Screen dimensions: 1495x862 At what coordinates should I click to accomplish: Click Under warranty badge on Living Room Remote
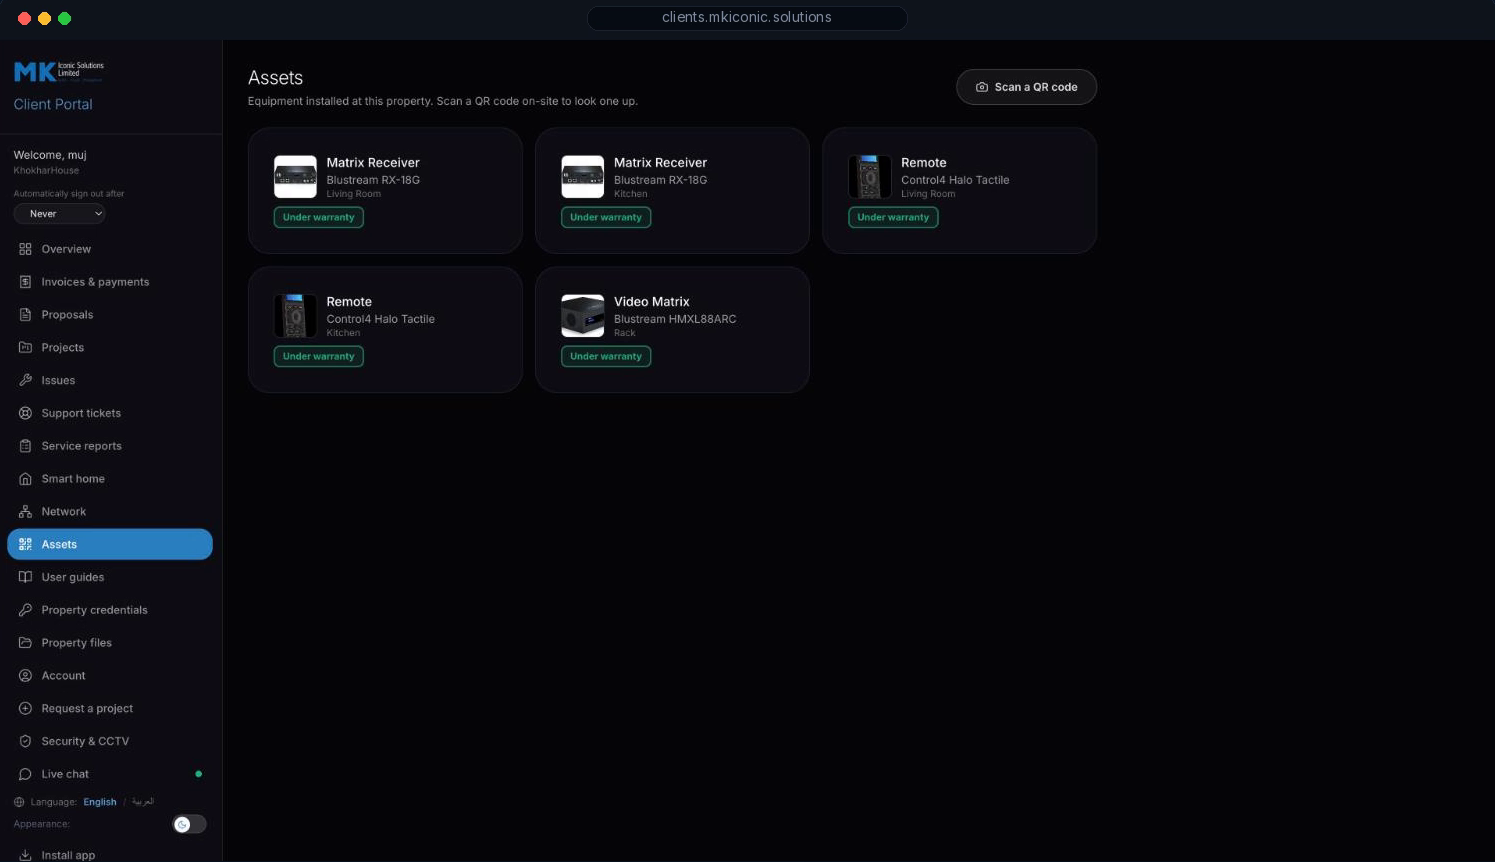tap(893, 217)
